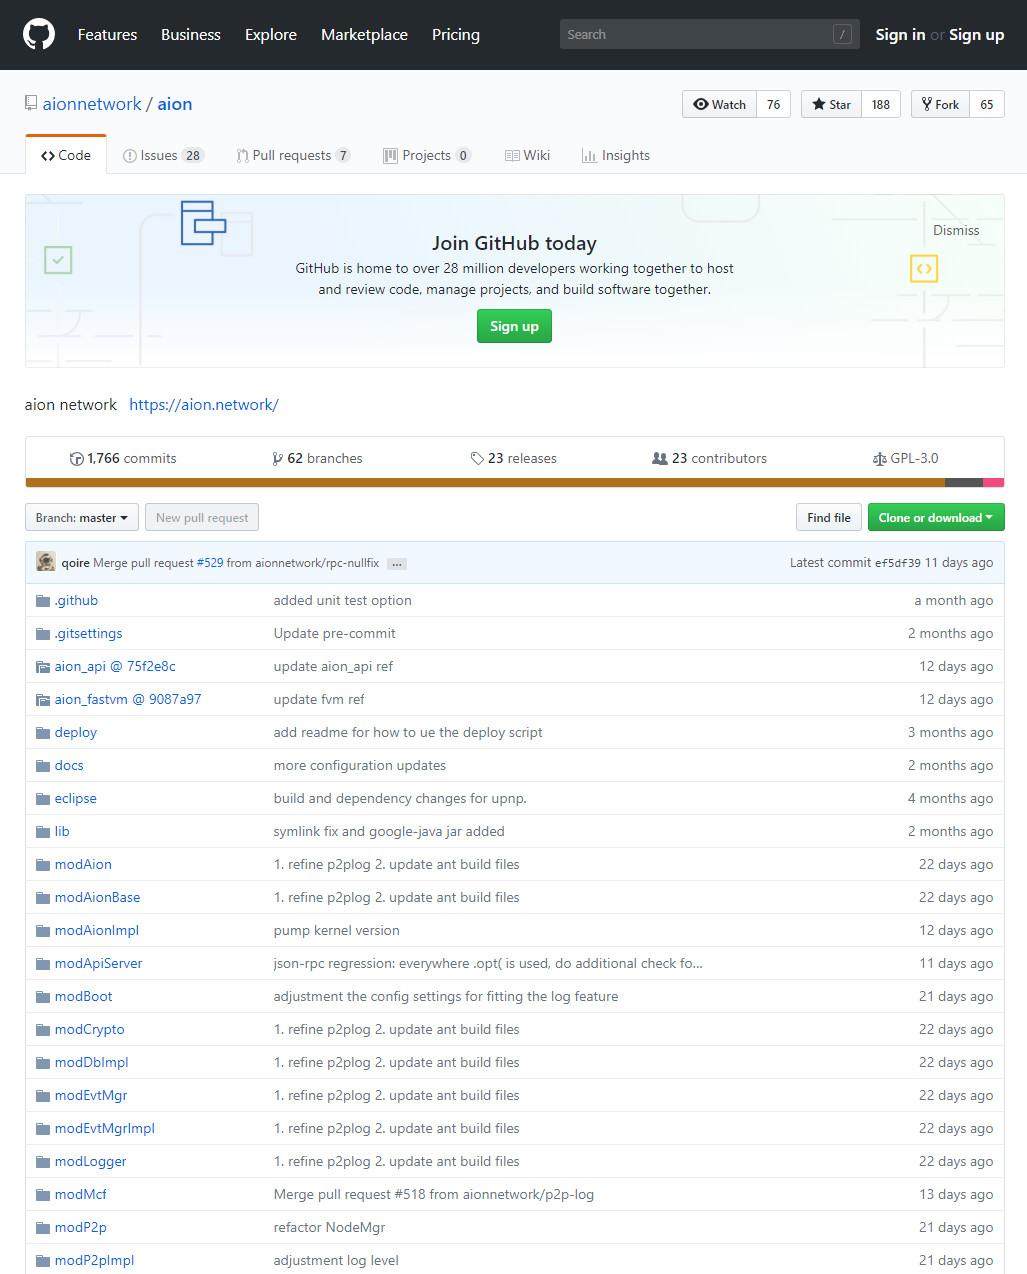Viewport: 1027px width, 1274px height.
Task: Open the Insights tab
Action: pos(616,156)
